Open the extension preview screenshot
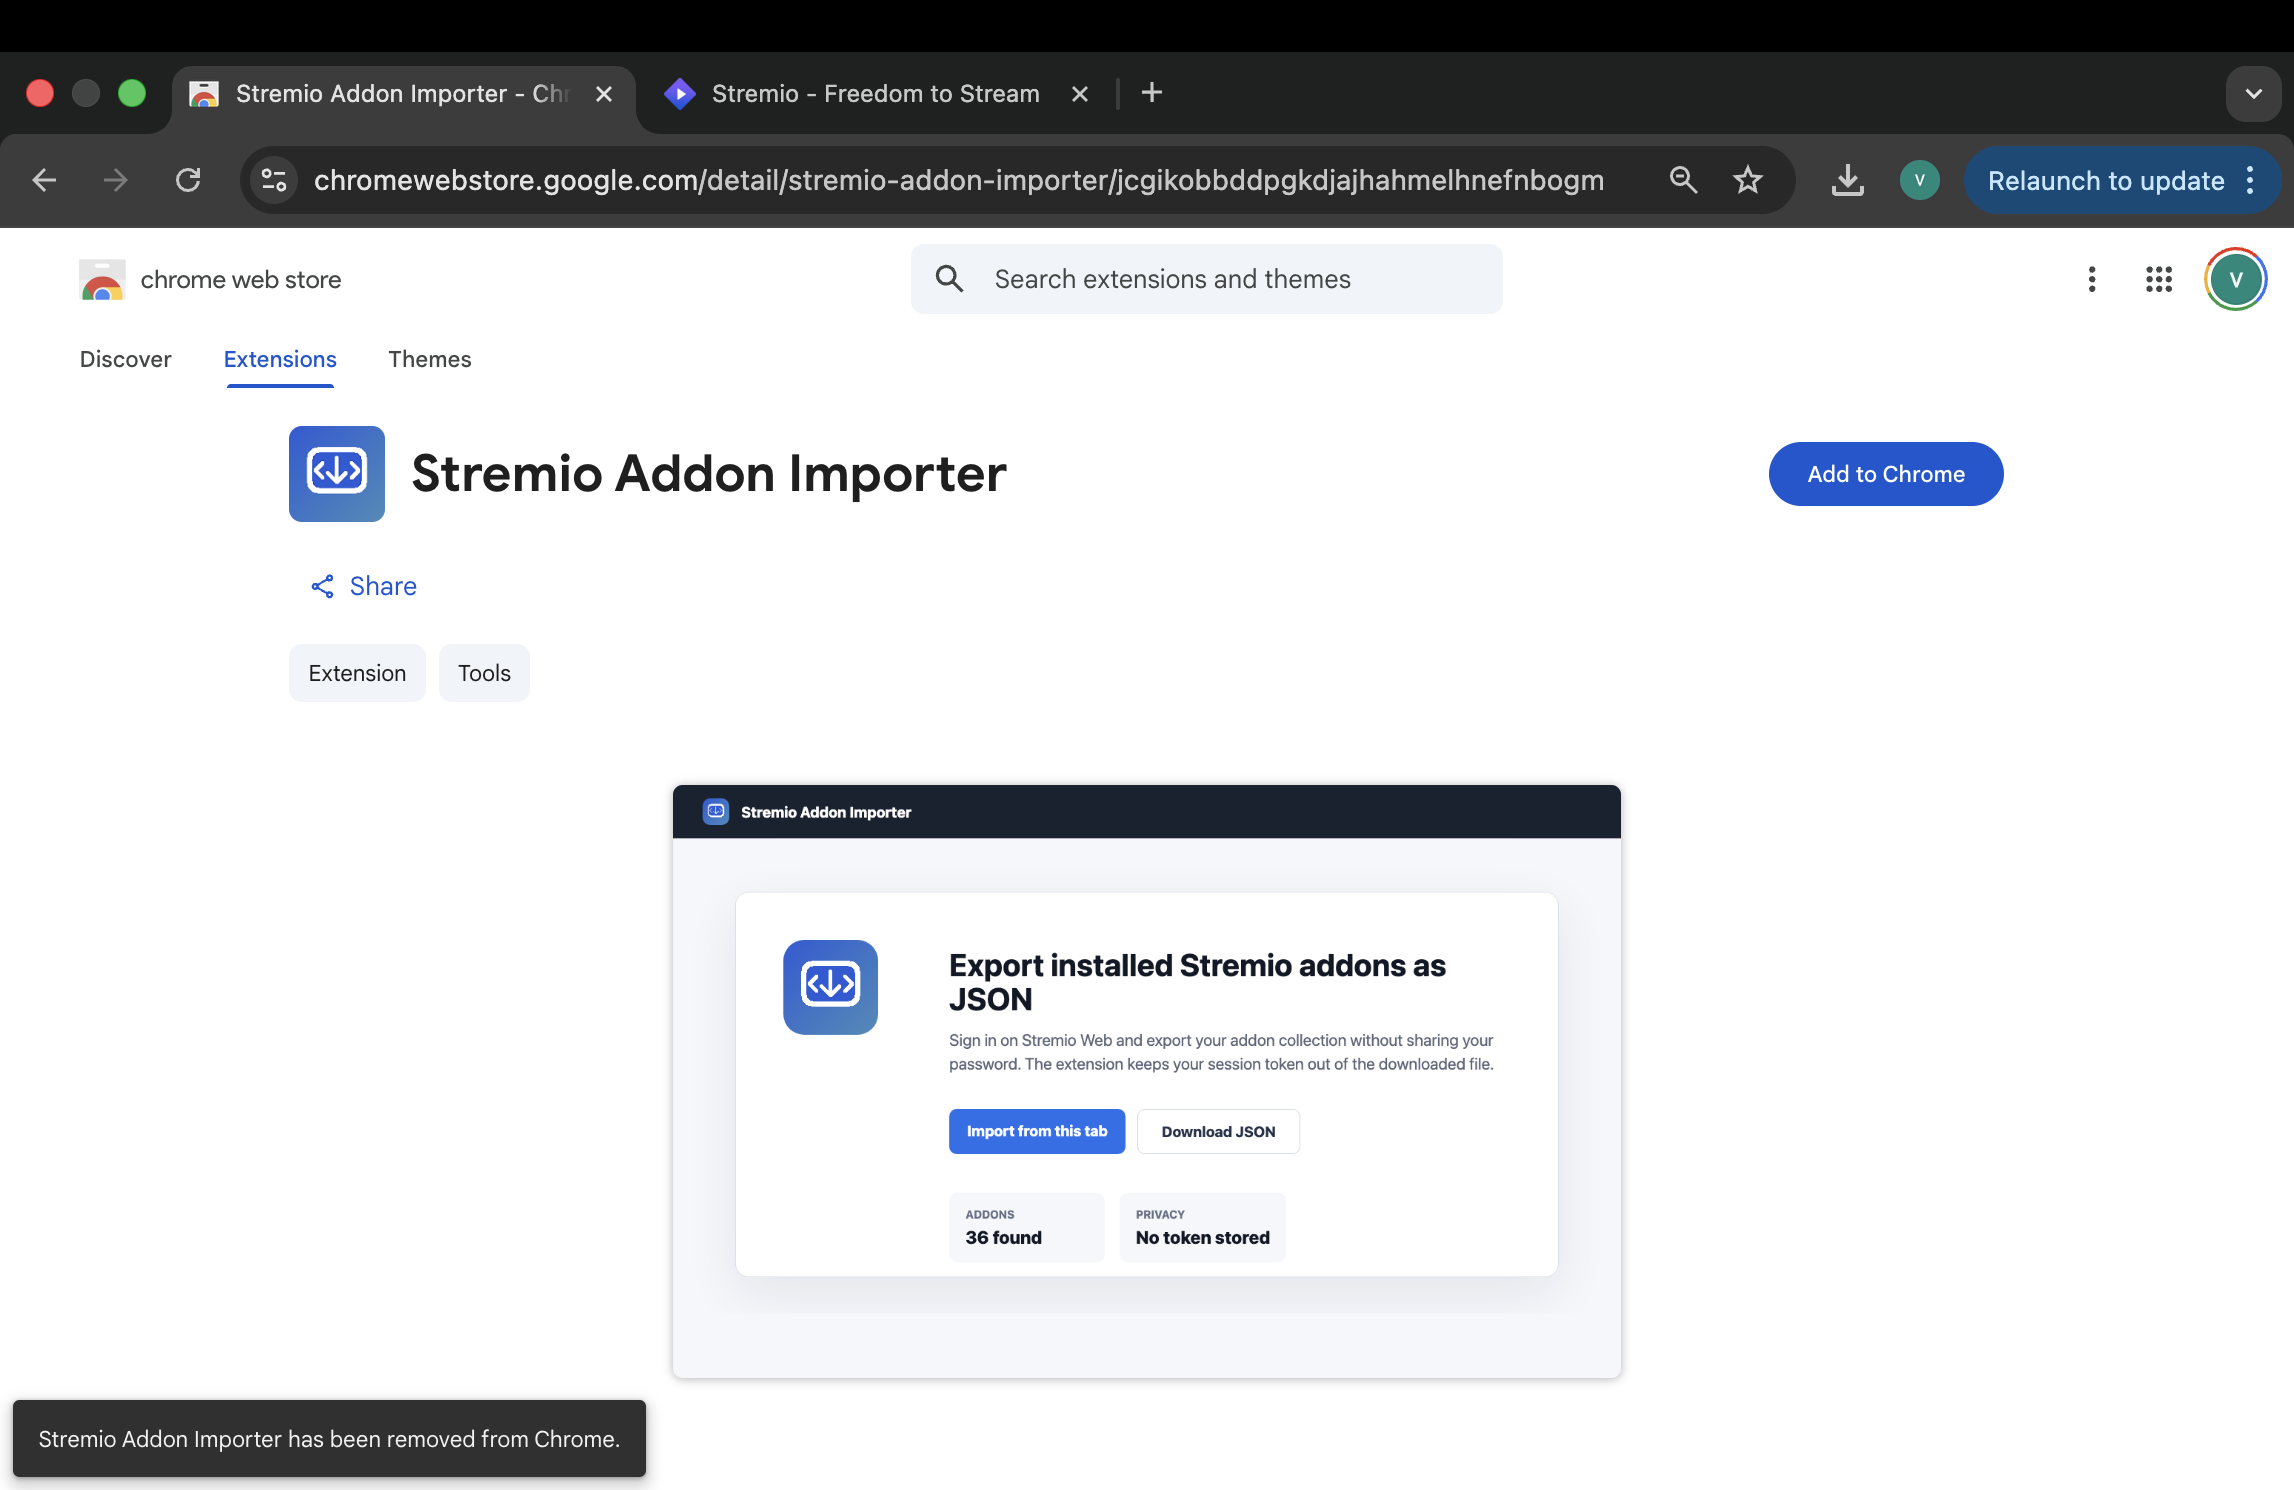 pyautogui.click(x=1147, y=1082)
